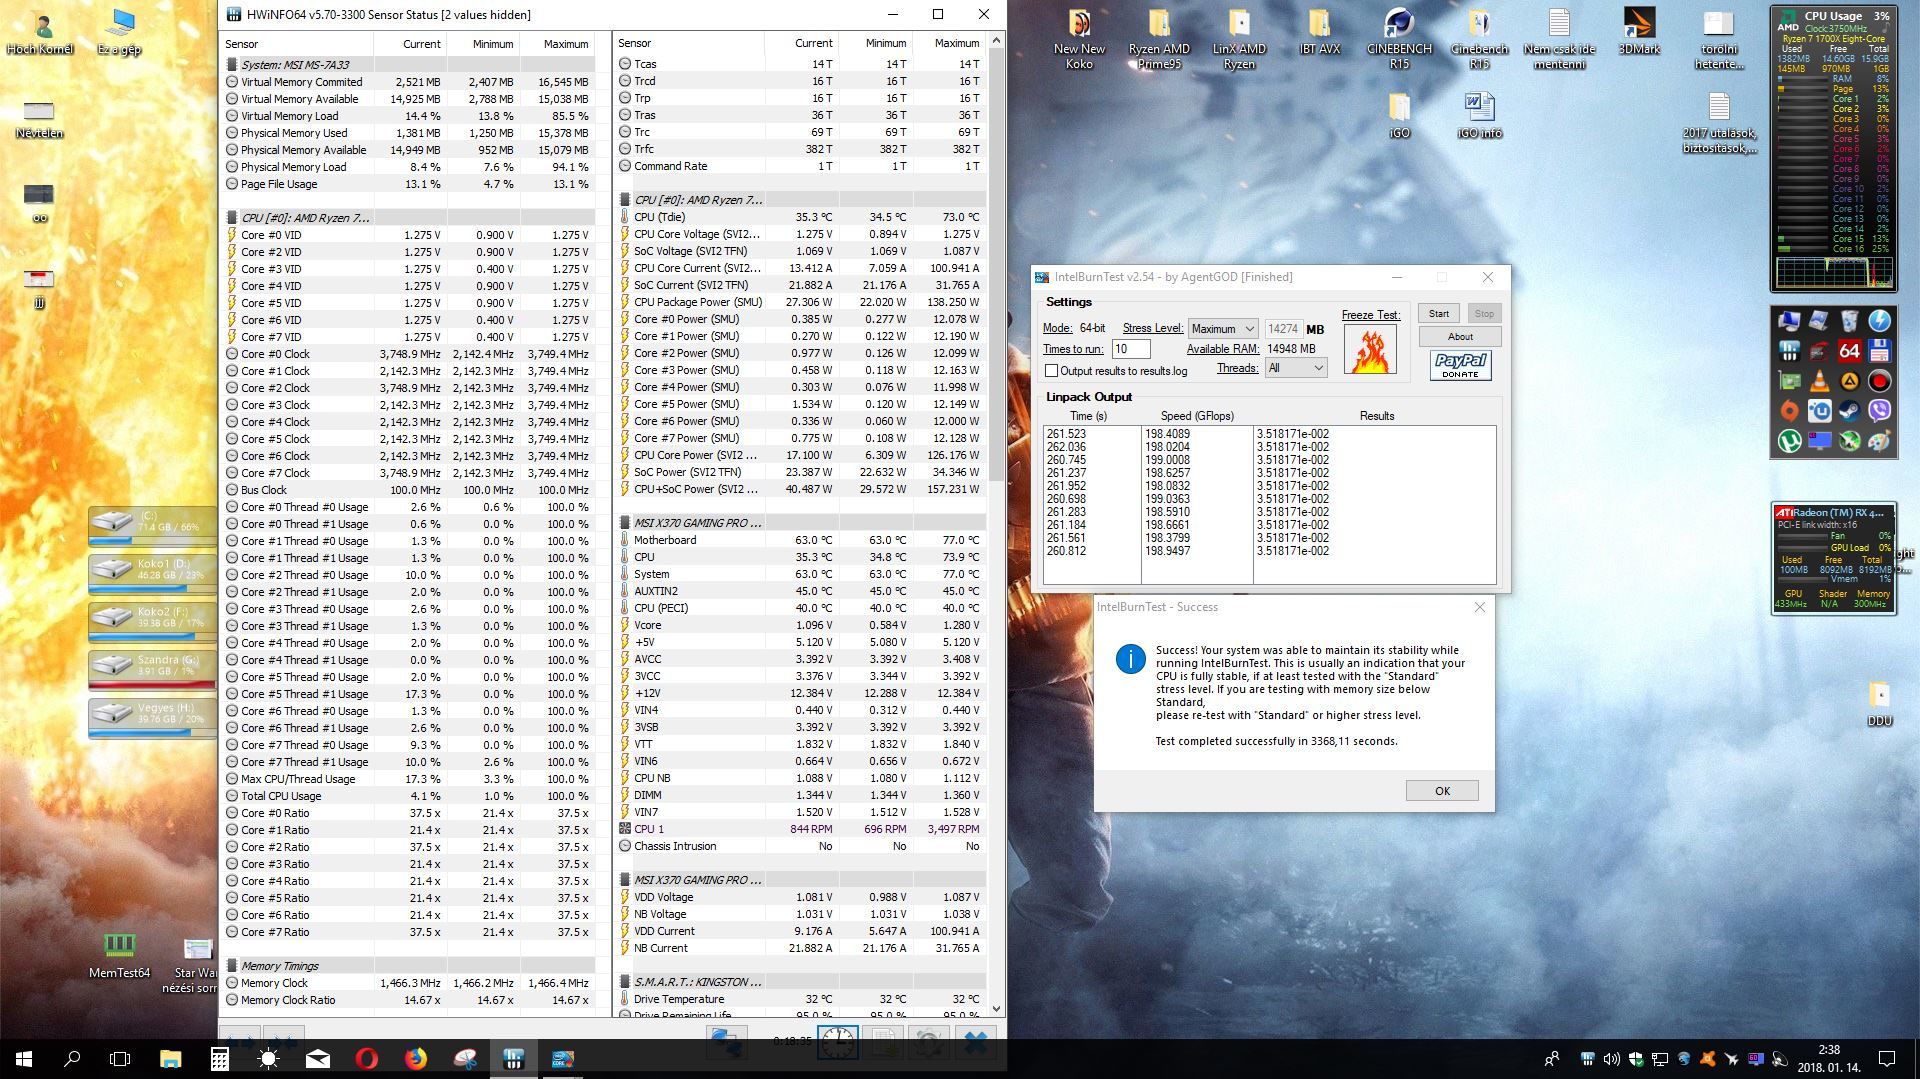Open Origin from the launcher gadget
This screenshot has width=1920, height=1079.
pyautogui.click(x=1790, y=410)
